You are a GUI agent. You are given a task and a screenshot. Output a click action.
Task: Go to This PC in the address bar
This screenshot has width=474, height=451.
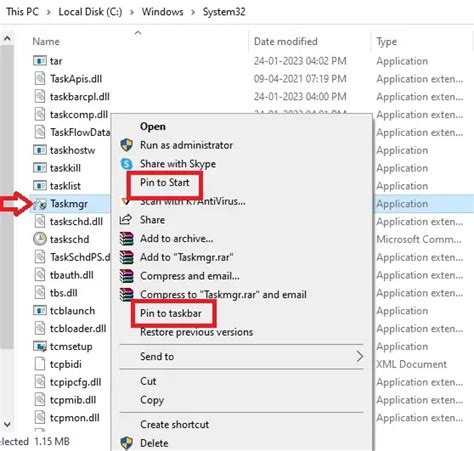pyautogui.click(x=23, y=12)
